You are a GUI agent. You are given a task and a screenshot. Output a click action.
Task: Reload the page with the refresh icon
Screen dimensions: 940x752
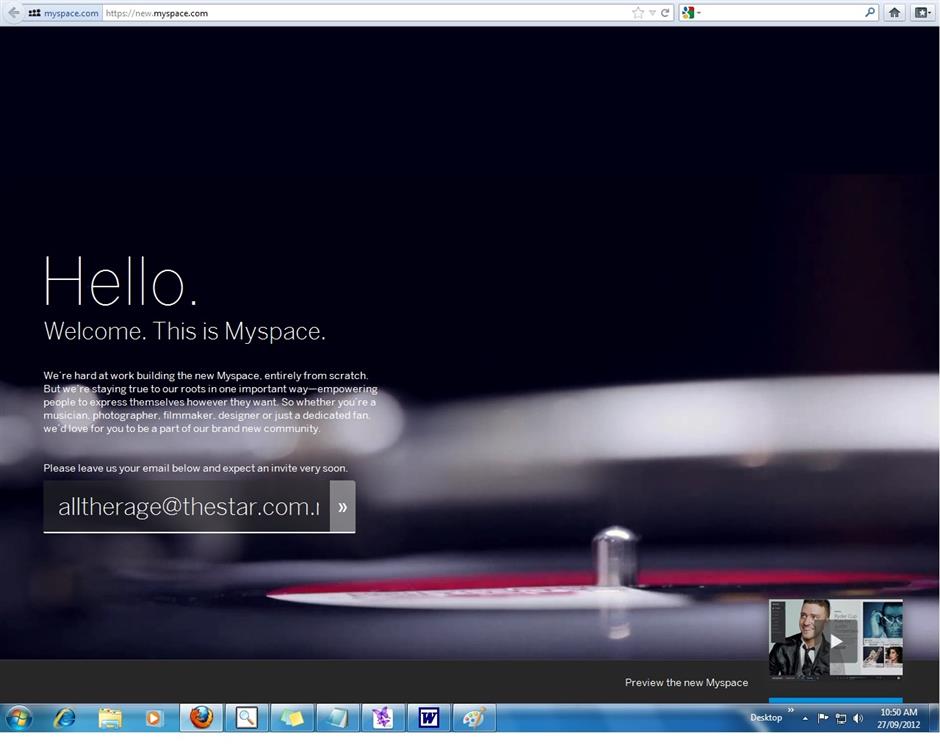point(665,13)
